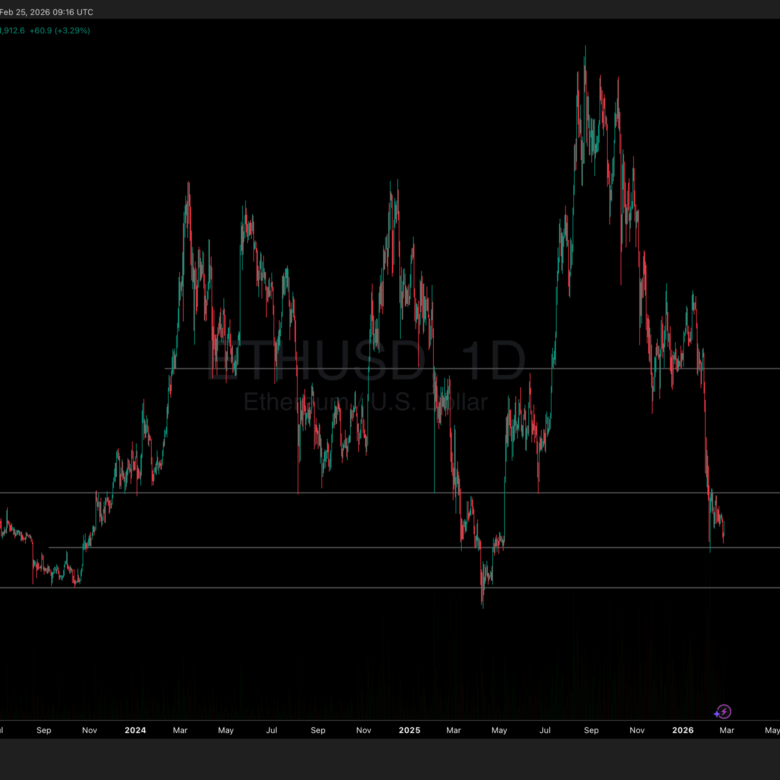
Task: Click the 2024 year label on time axis
Action: [135, 731]
